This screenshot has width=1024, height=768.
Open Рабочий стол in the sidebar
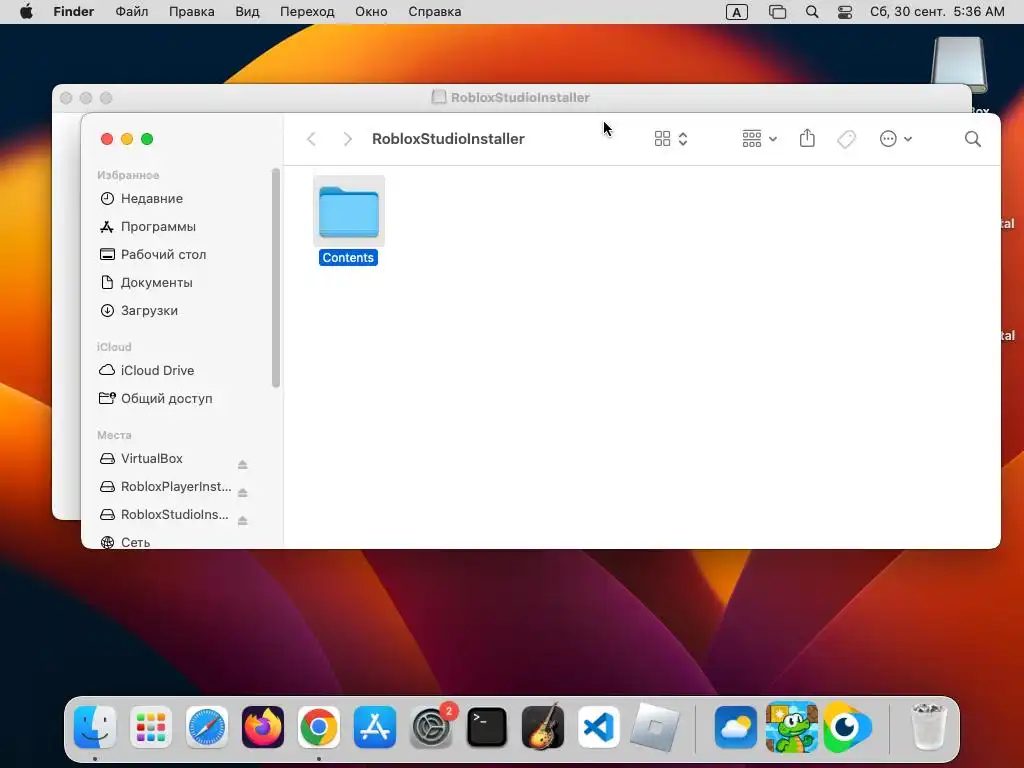(x=163, y=255)
